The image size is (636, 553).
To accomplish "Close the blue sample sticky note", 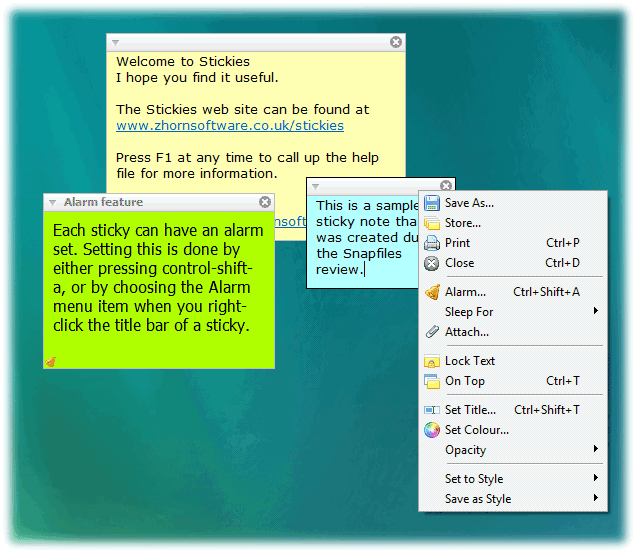I will tap(446, 185).
